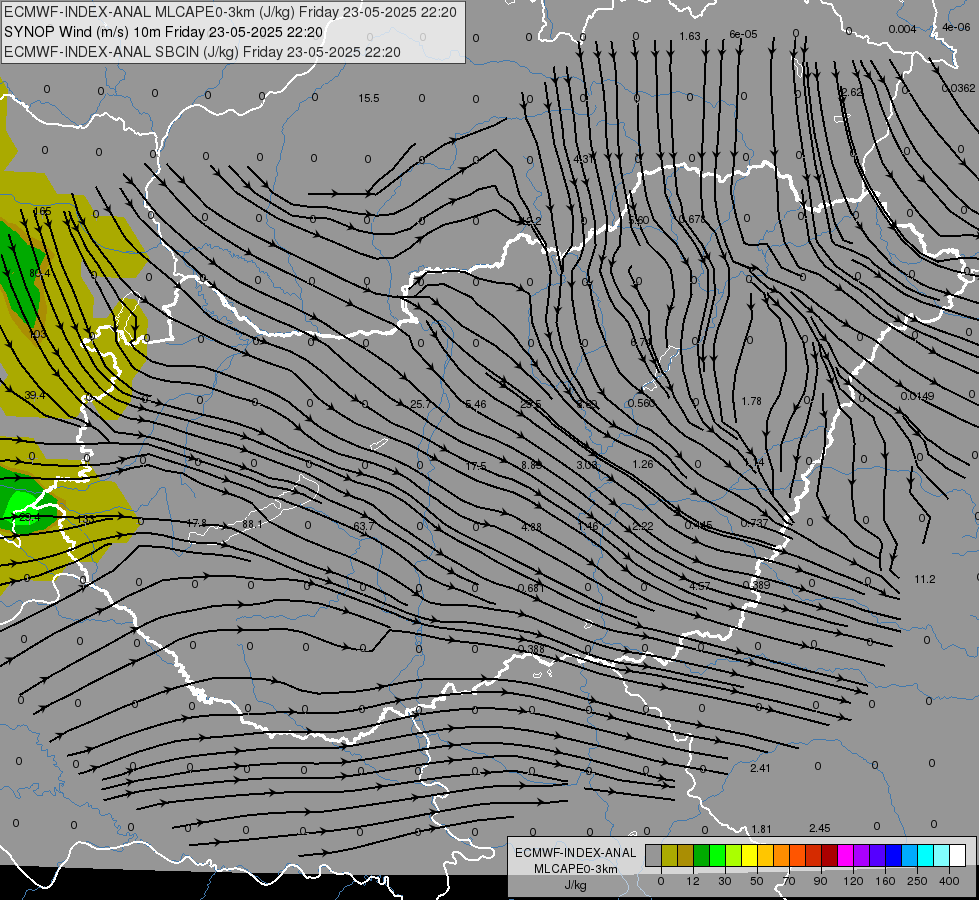Click the map value 0.0362

click(x=958, y=89)
